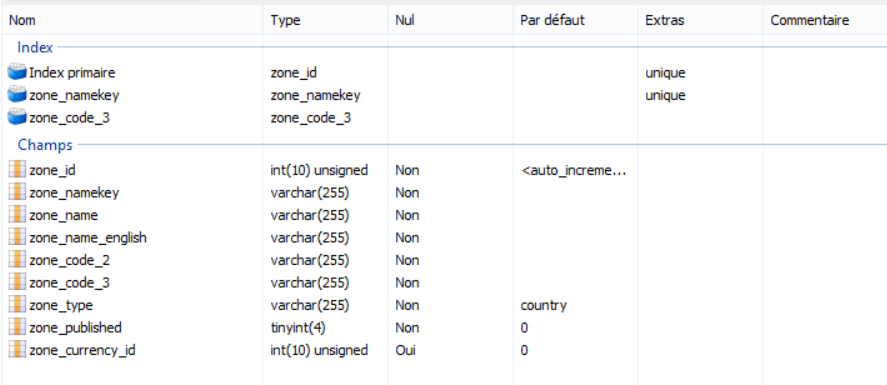The height and width of the screenshot is (385, 887).
Task: Click the Extras column header
Action: tap(700, 20)
